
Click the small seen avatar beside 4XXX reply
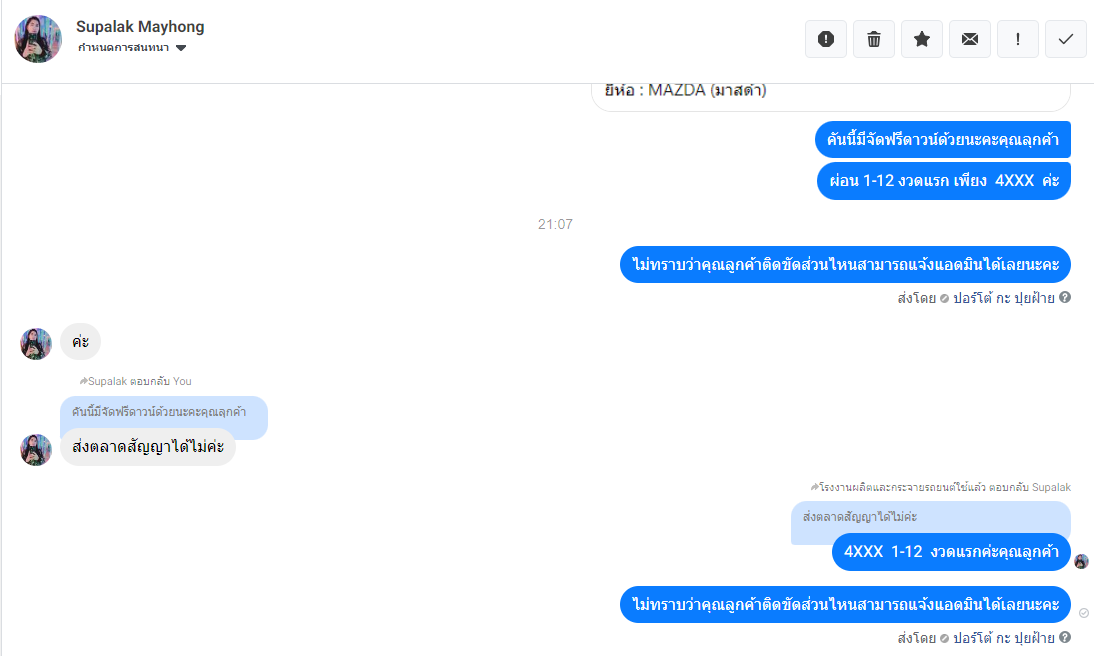point(1081,561)
